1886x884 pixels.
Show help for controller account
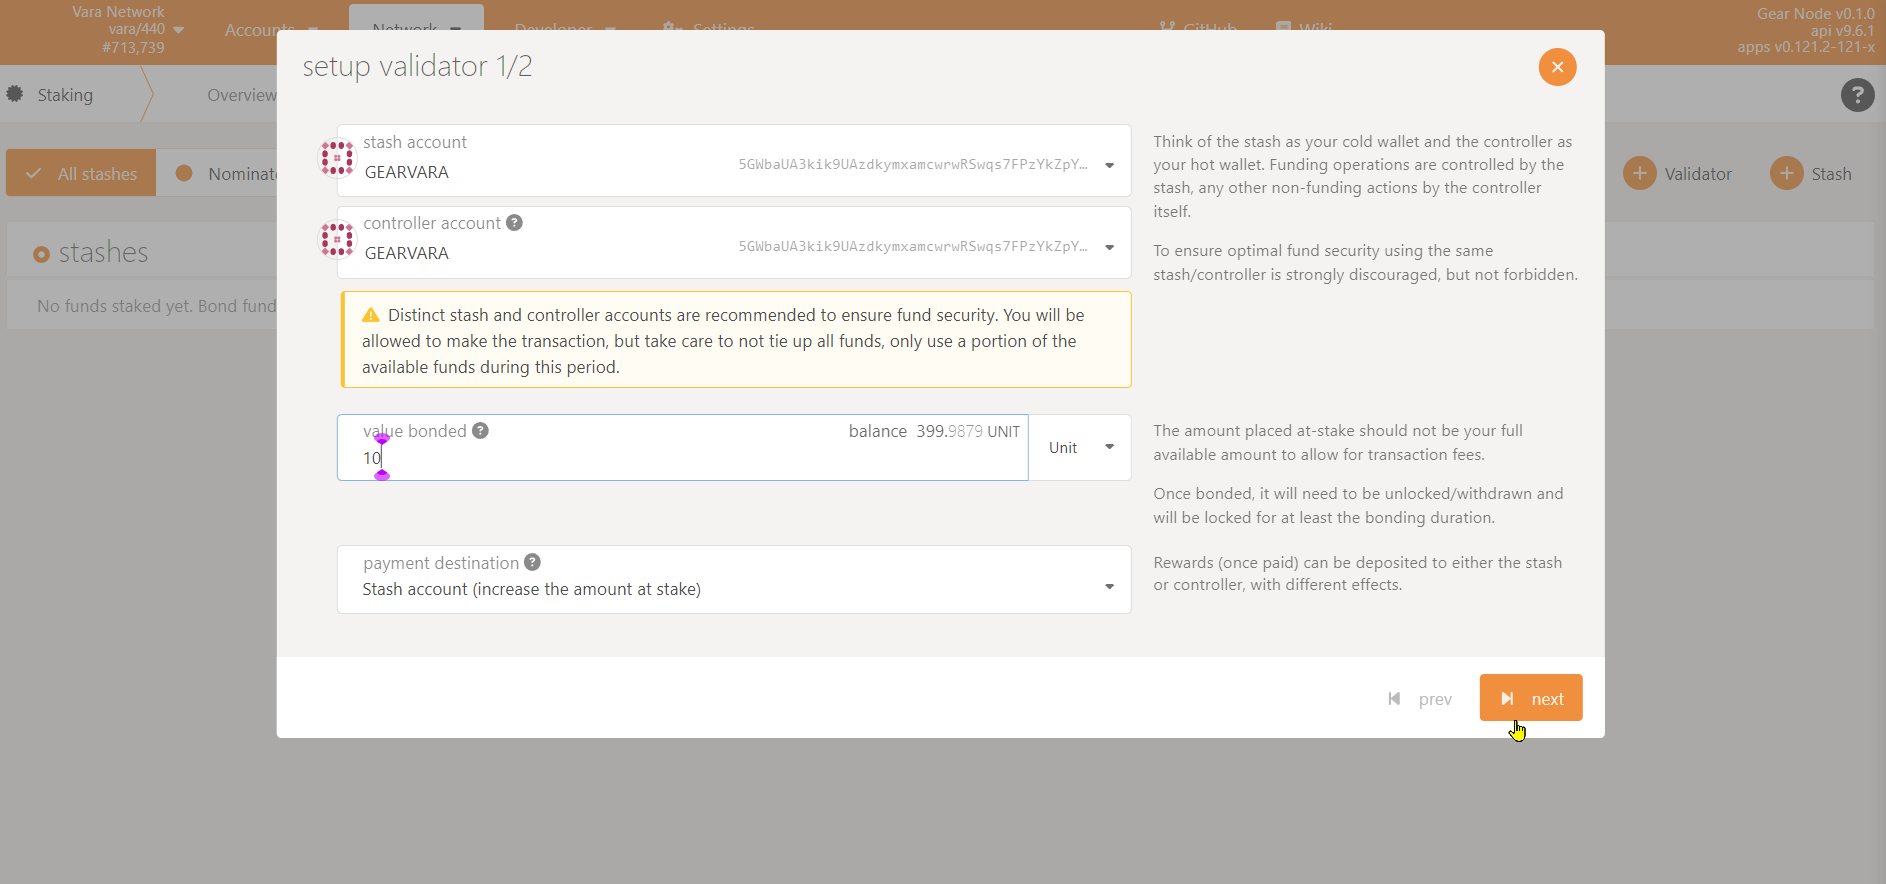click(x=514, y=223)
